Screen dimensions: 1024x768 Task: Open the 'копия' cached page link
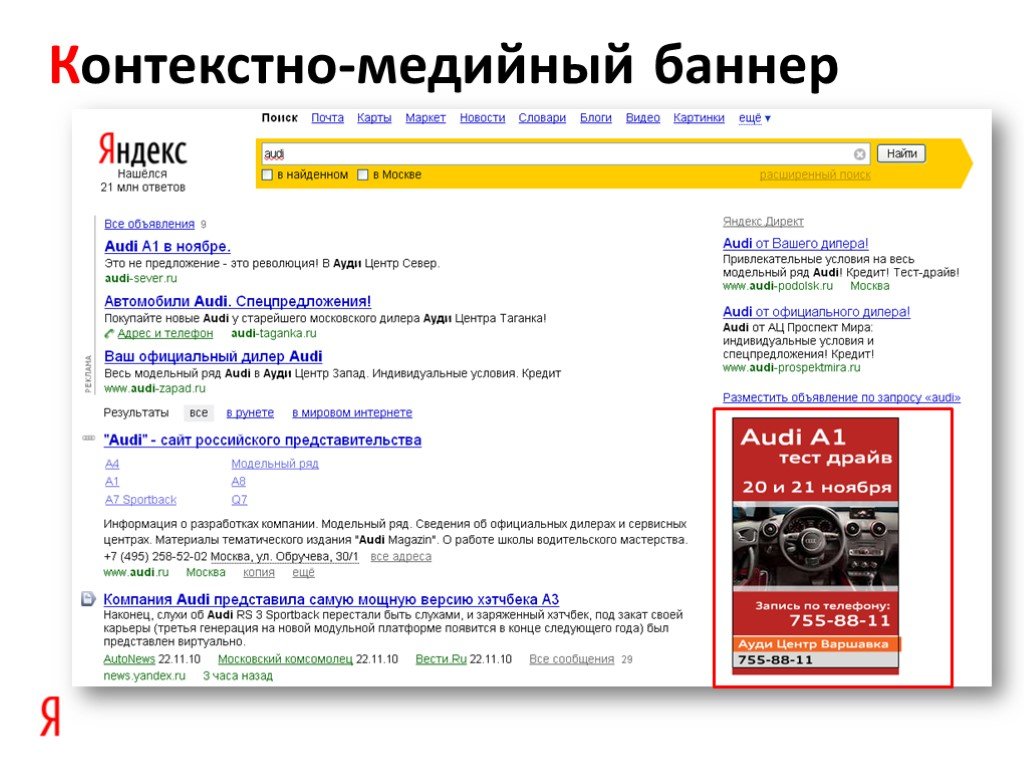coord(259,572)
